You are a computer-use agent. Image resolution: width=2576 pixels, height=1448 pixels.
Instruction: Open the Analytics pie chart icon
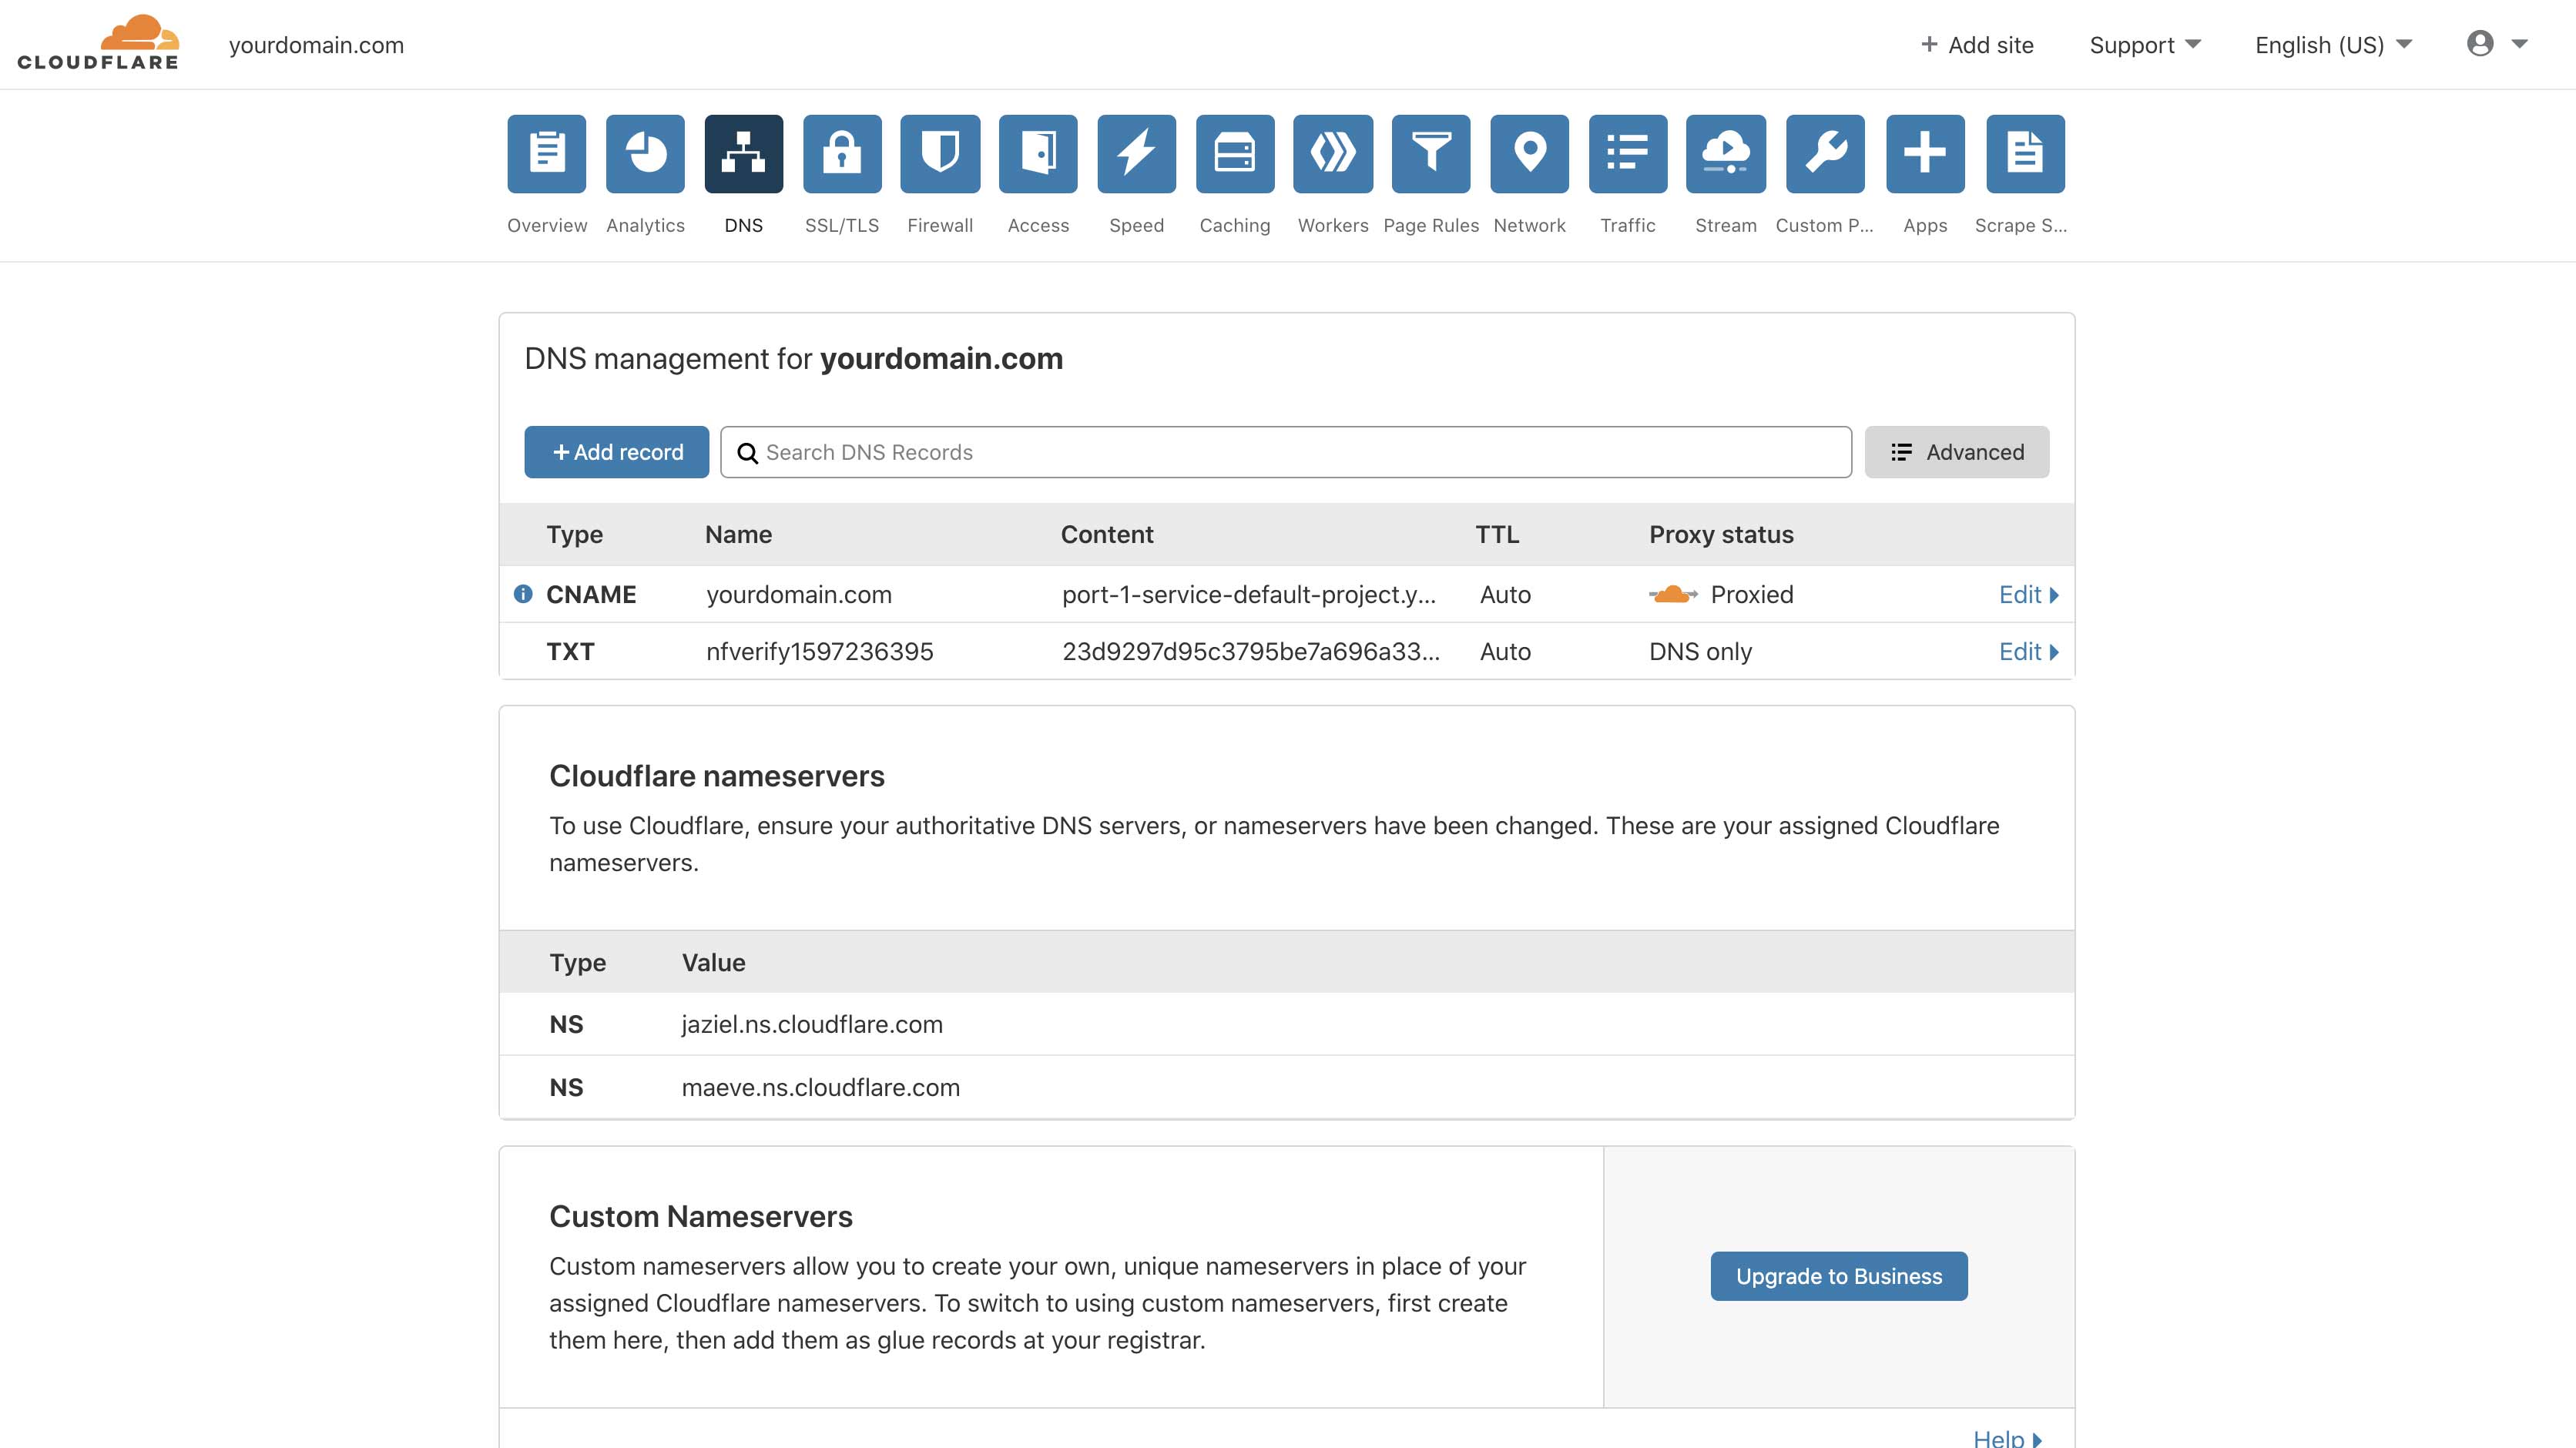click(645, 154)
